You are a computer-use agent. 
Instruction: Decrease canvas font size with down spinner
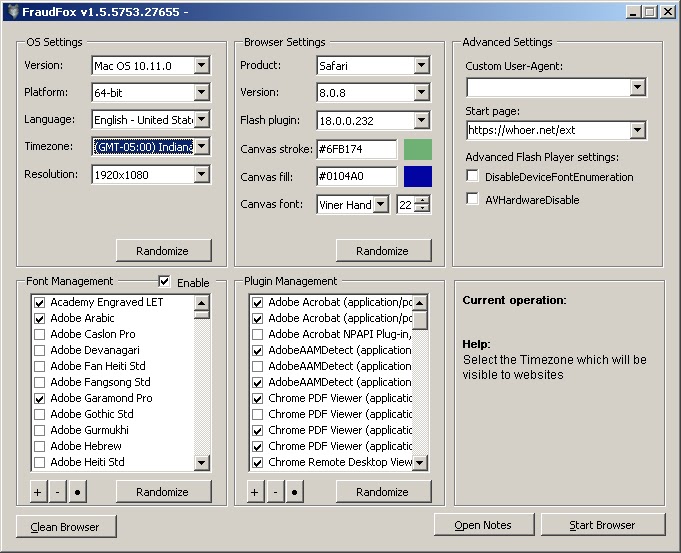click(x=422, y=208)
